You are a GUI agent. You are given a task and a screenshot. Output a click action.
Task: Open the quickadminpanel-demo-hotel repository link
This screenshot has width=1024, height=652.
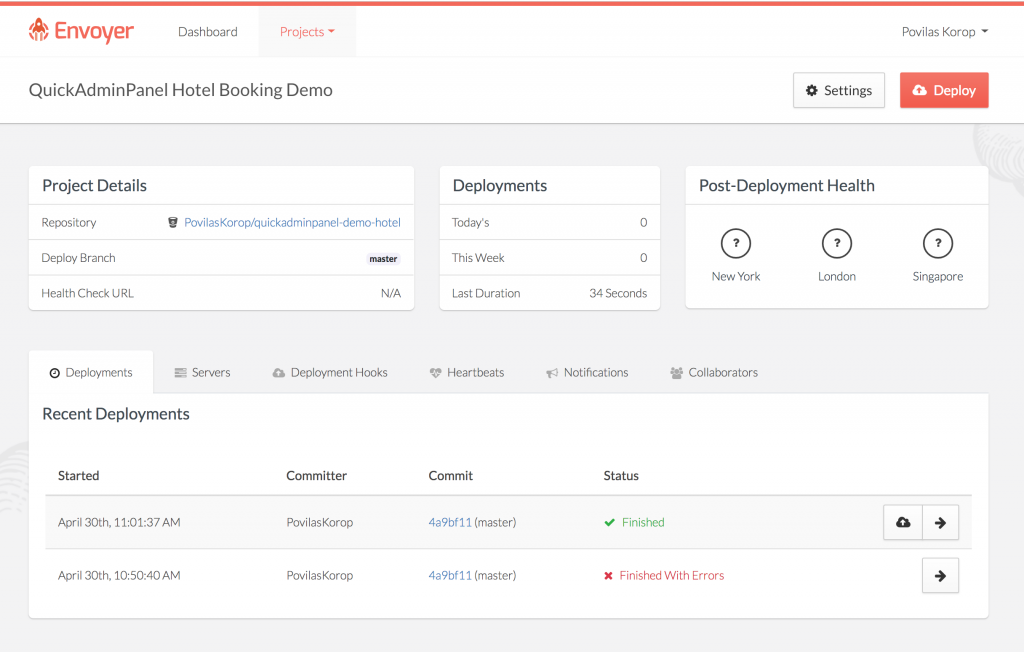click(x=291, y=222)
